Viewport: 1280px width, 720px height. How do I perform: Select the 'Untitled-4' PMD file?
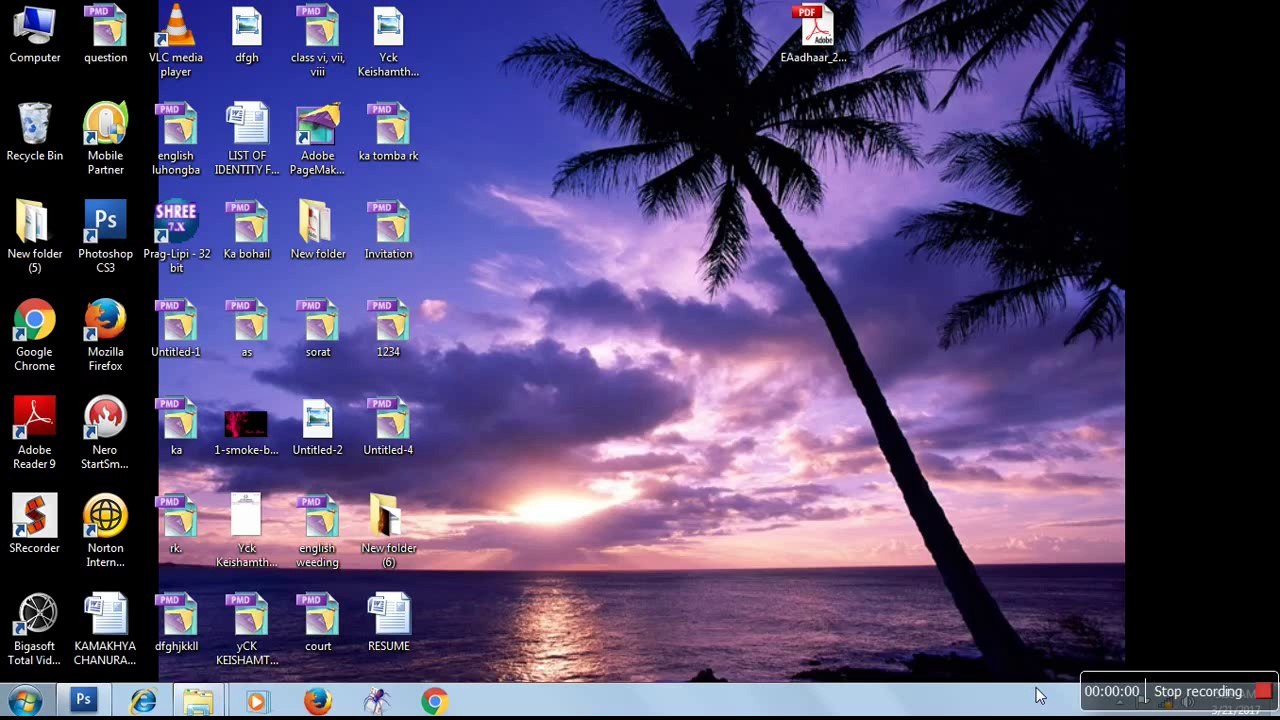[x=389, y=427]
